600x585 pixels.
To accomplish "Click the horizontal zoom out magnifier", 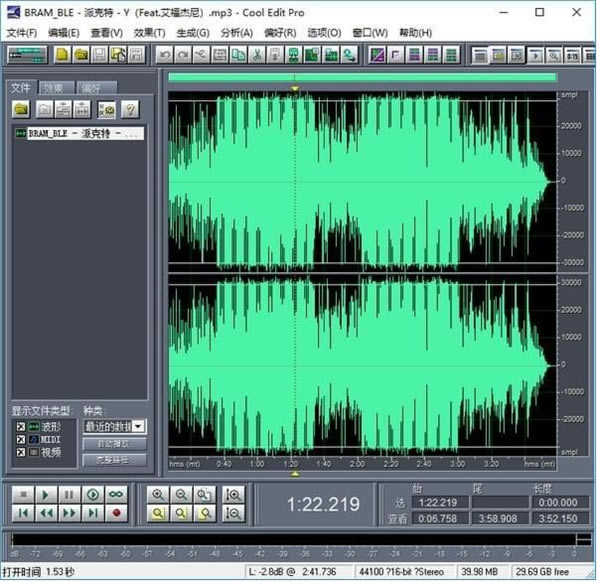I will [x=181, y=494].
